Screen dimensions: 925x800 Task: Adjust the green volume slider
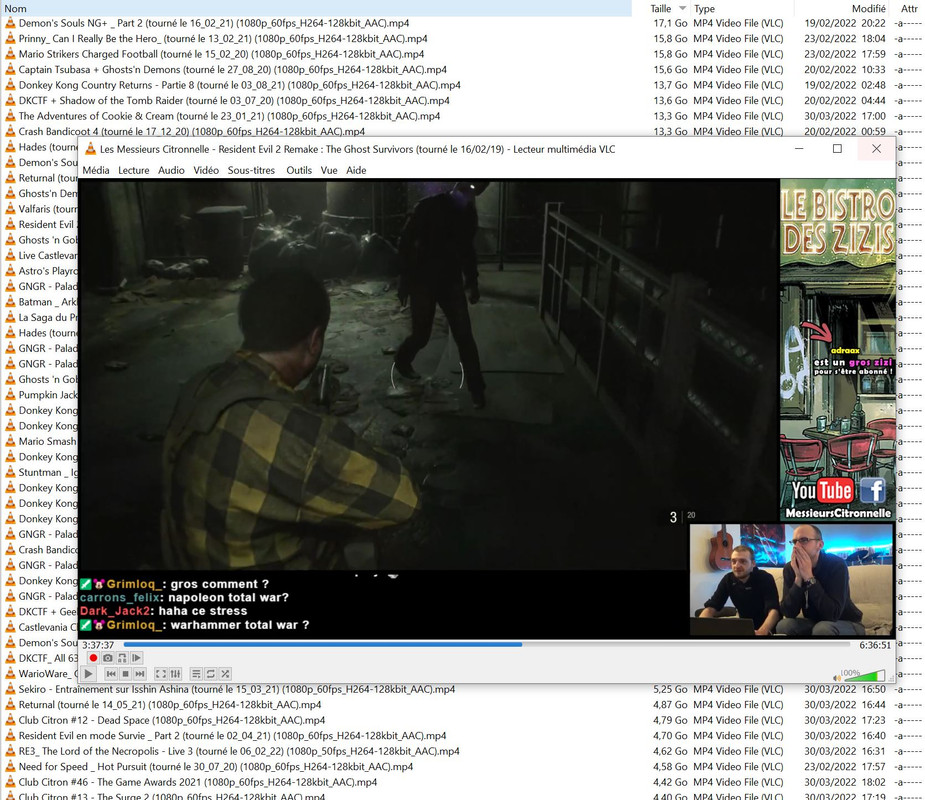pyautogui.click(x=863, y=676)
